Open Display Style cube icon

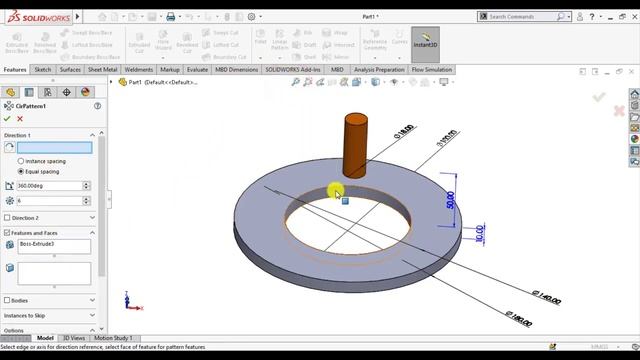pos(375,82)
